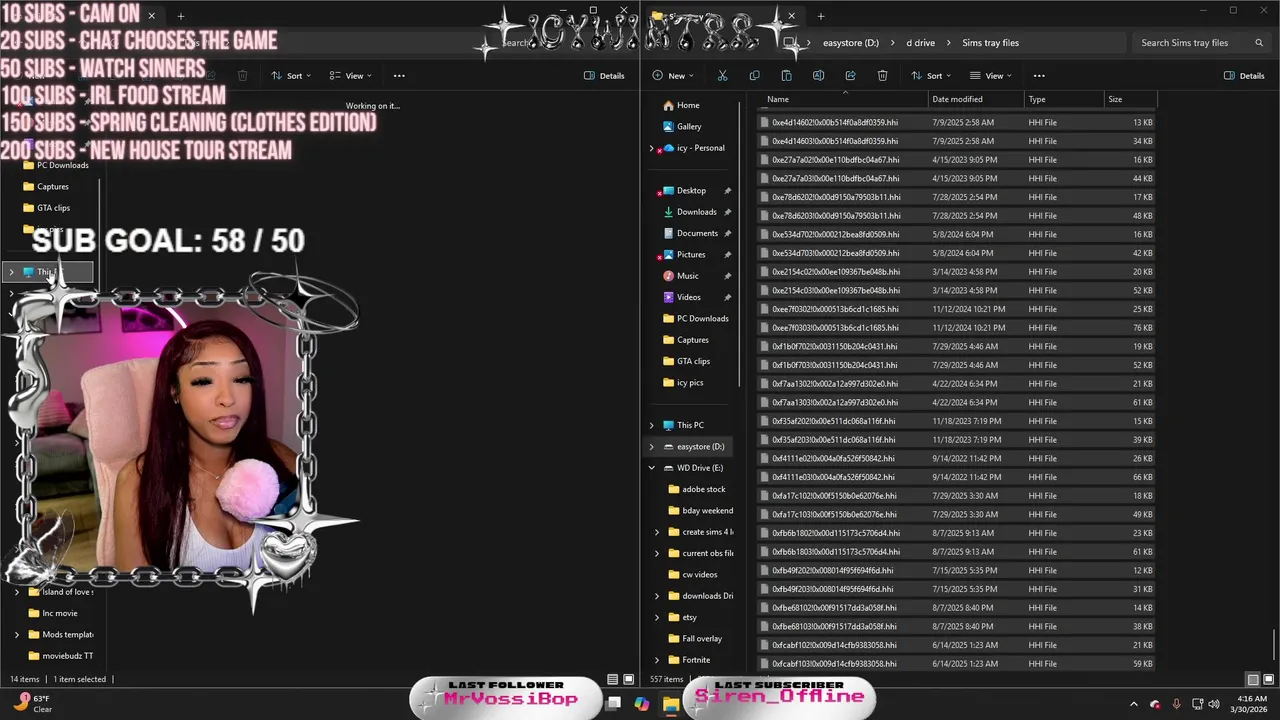Open the taskbar clock showing 4:16 AM
Screen dimensions: 1280x720
click(1251, 704)
